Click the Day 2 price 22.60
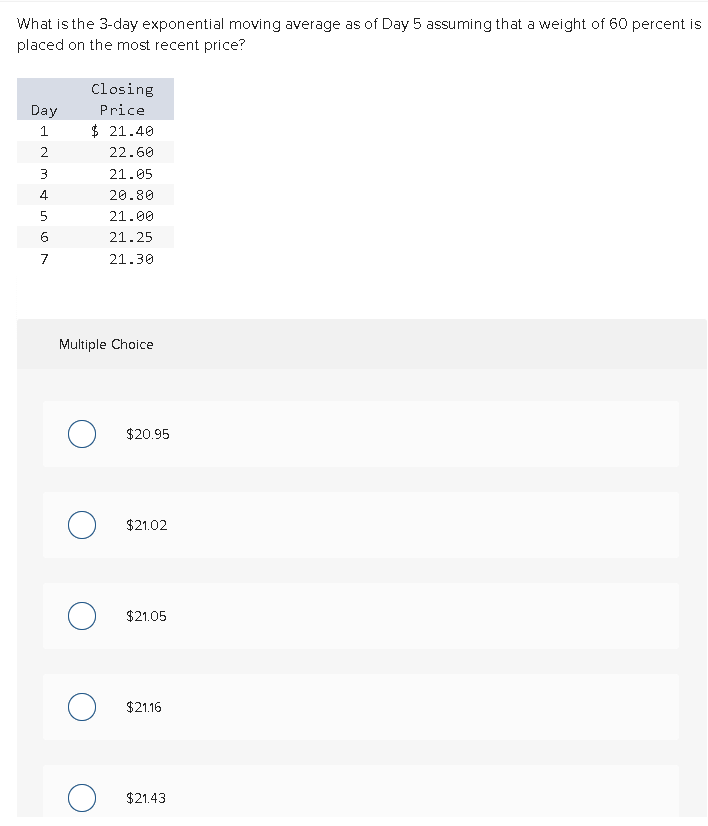The image size is (708, 826). click(x=131, y=152)
